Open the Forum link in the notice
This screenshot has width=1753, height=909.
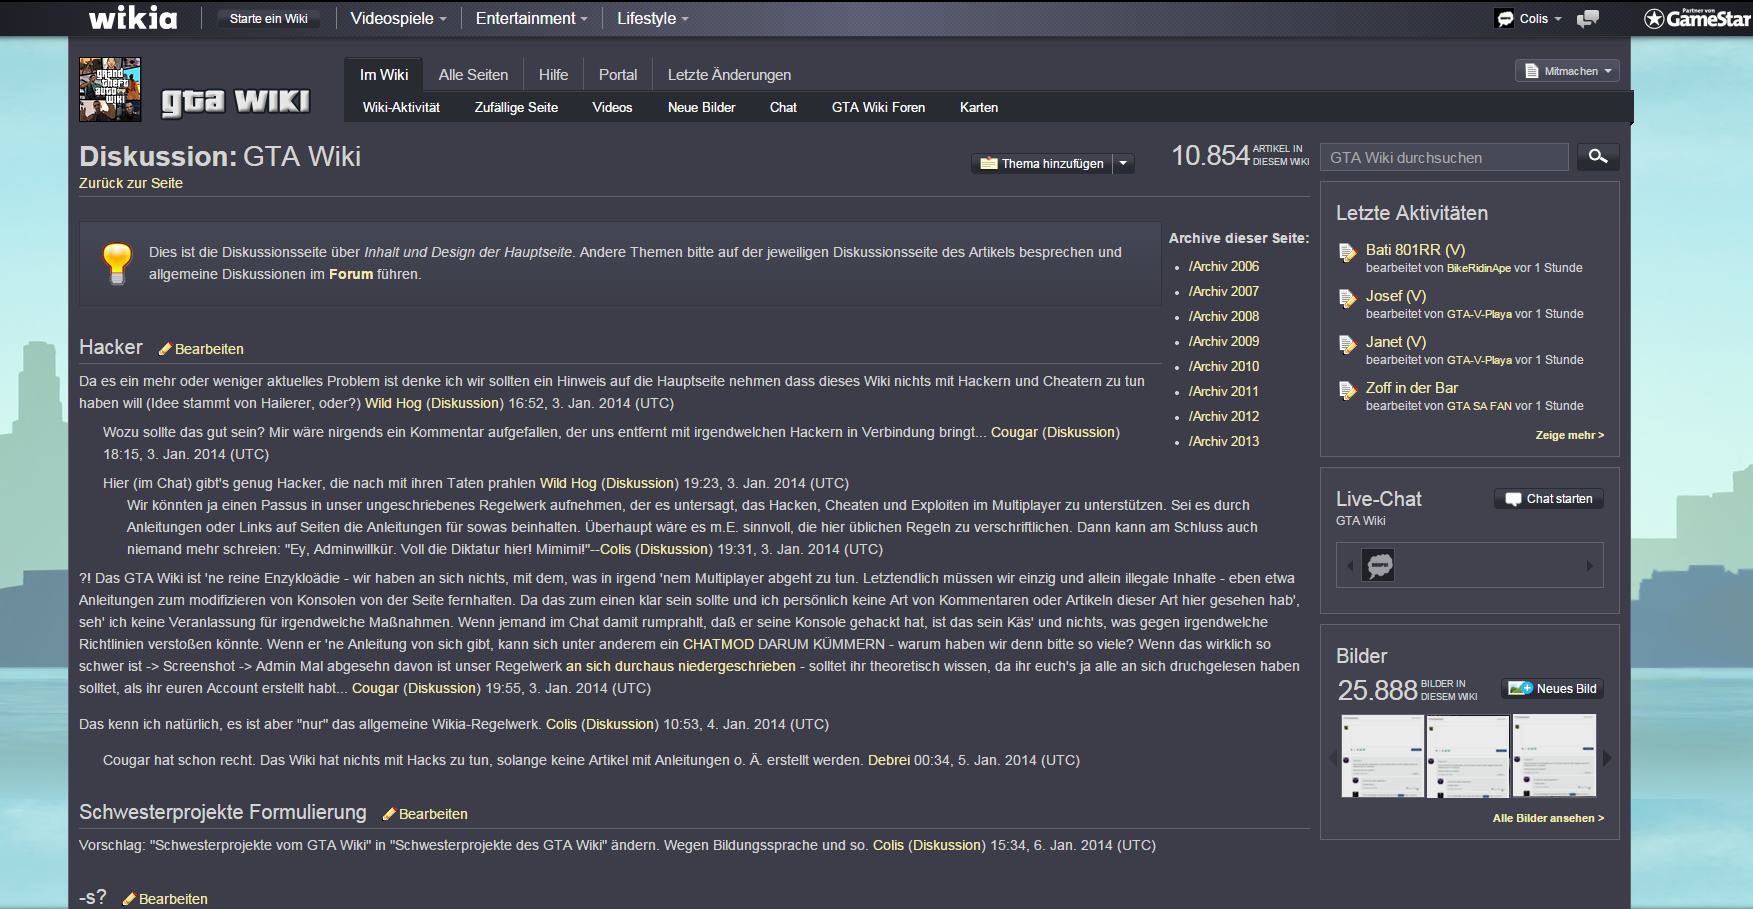[351, 274]
